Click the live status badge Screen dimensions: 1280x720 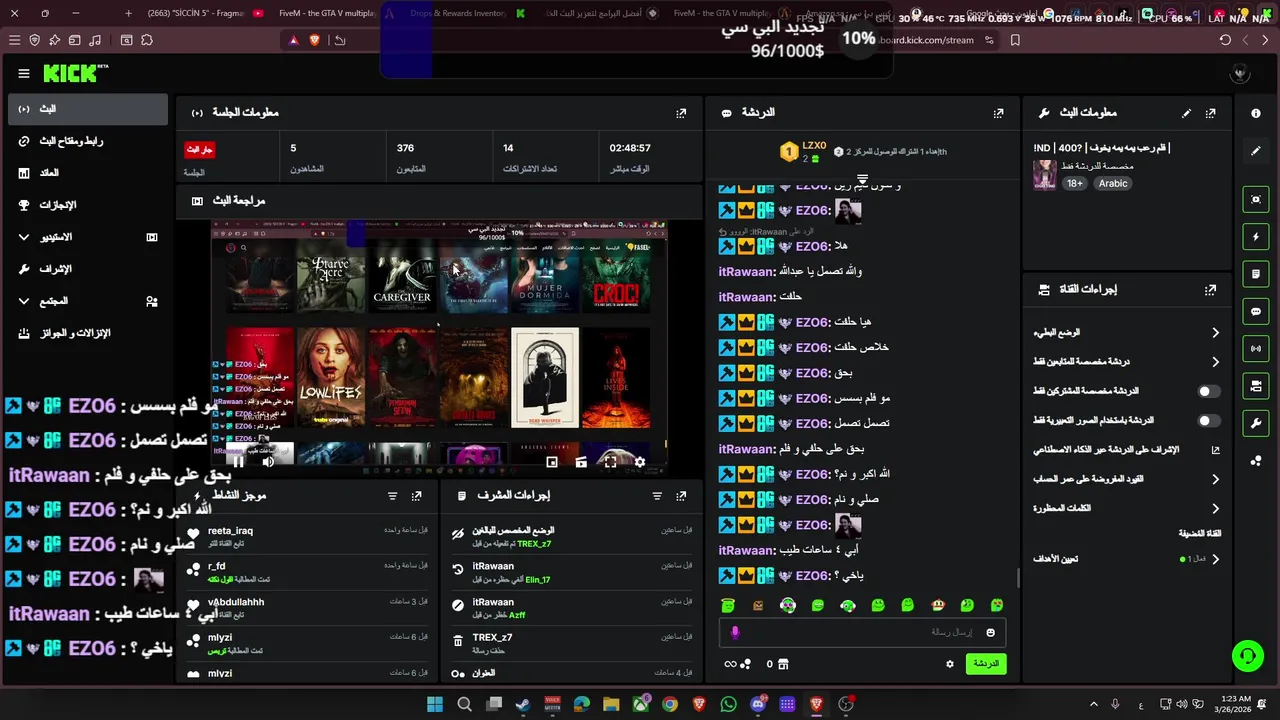199,149
